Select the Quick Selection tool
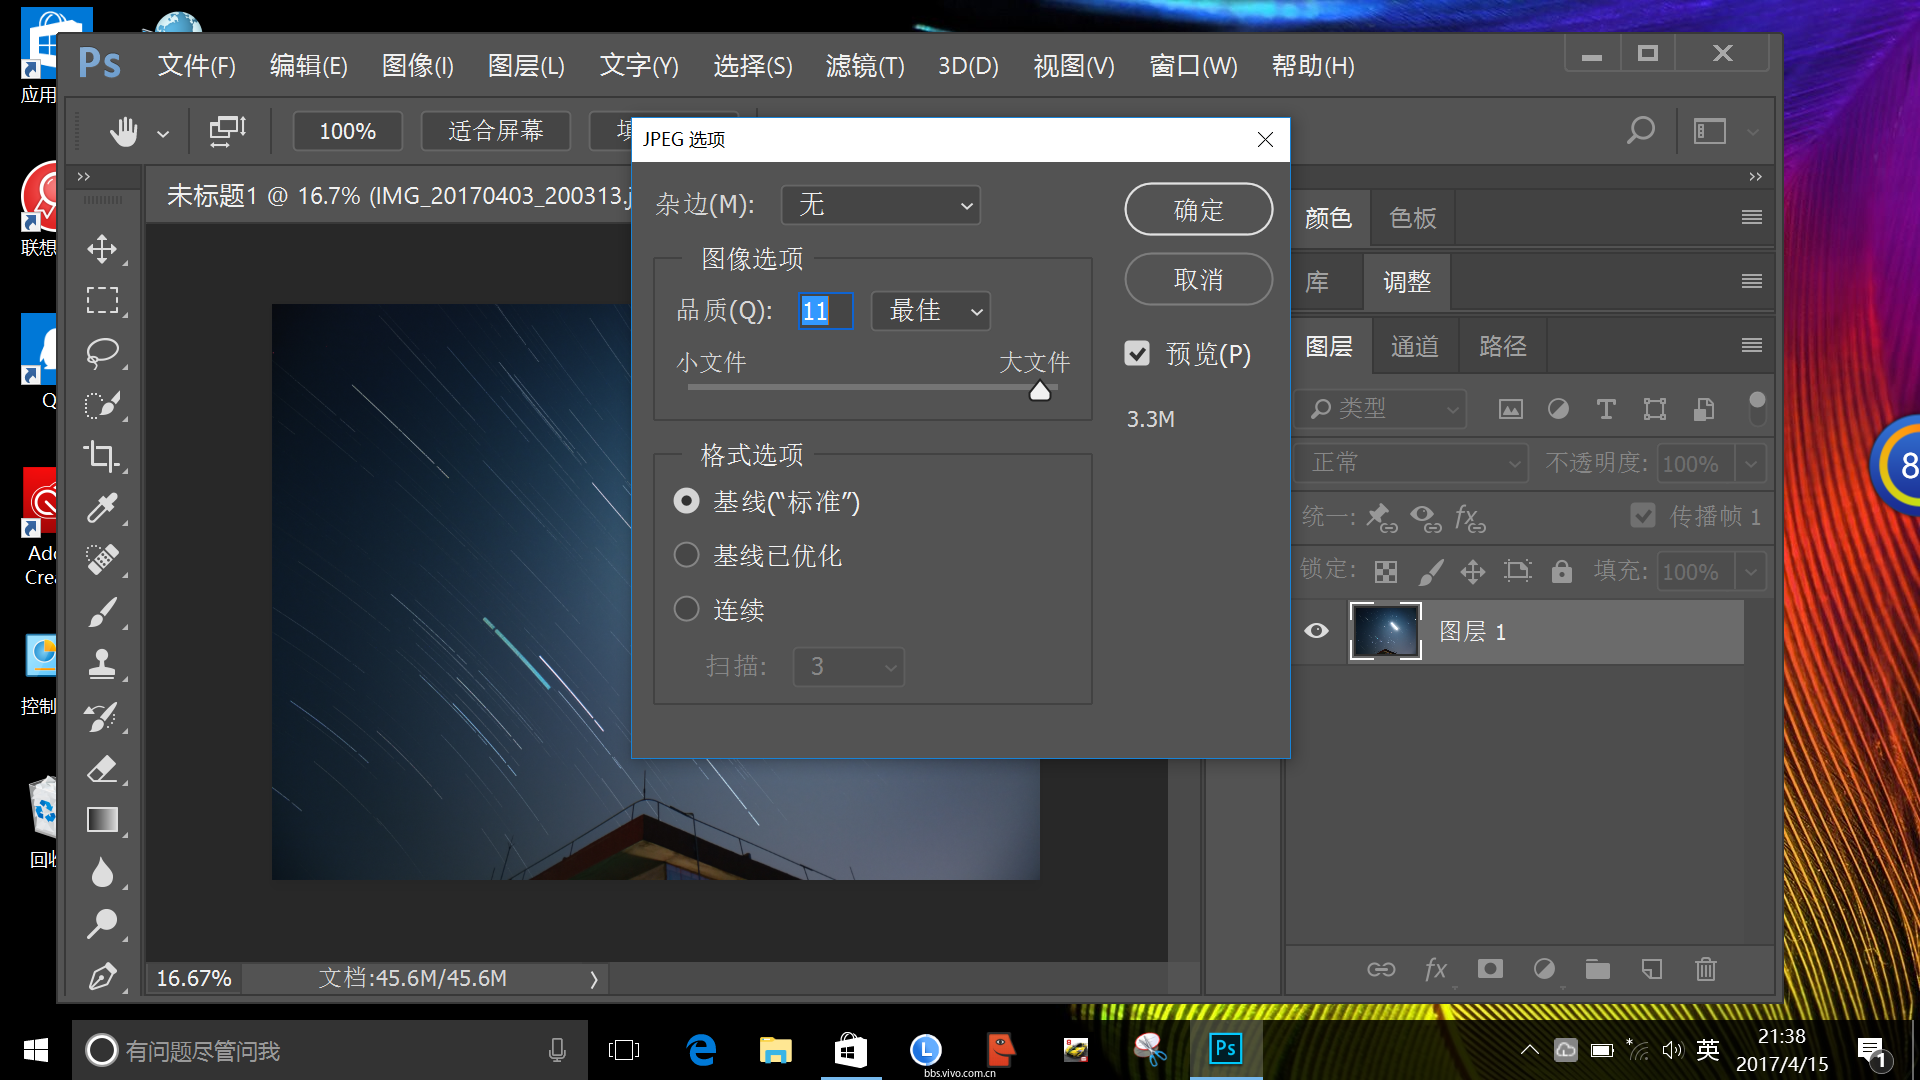Screen dimensions: 1920x1080 [102, 405]
